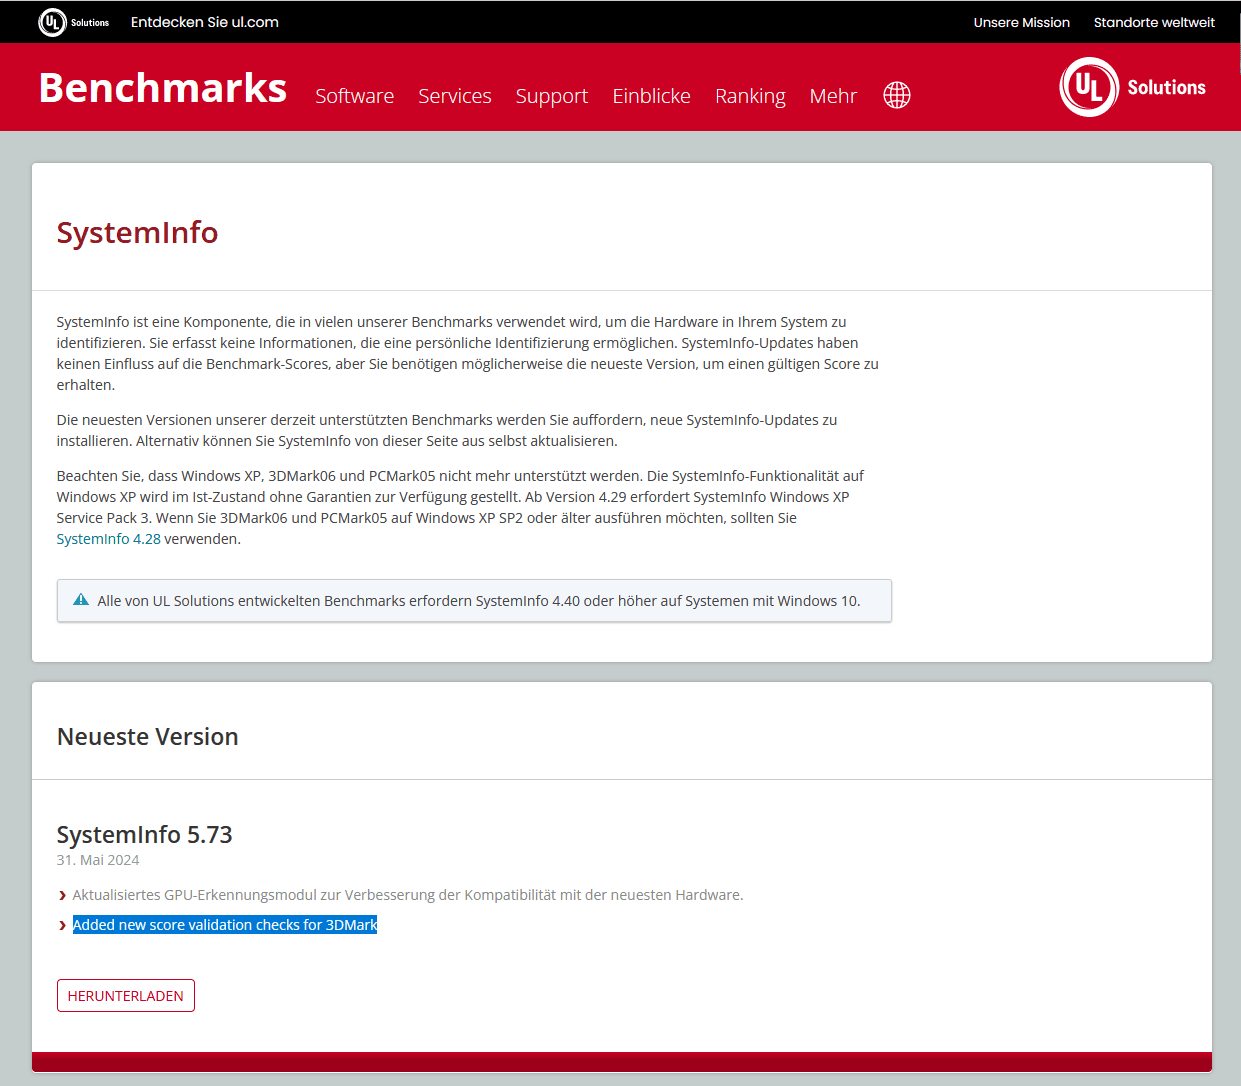The height and width of the screenshot is (1086, 1241).
Task: Click the HERUNTERLADEN button
Action: coord(126,996)
